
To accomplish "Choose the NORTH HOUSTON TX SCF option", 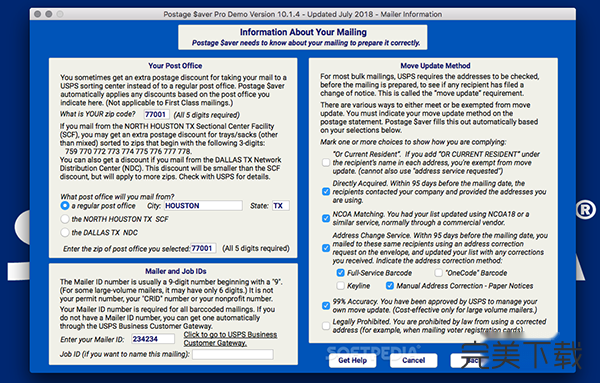I will (x=65, y=219).
